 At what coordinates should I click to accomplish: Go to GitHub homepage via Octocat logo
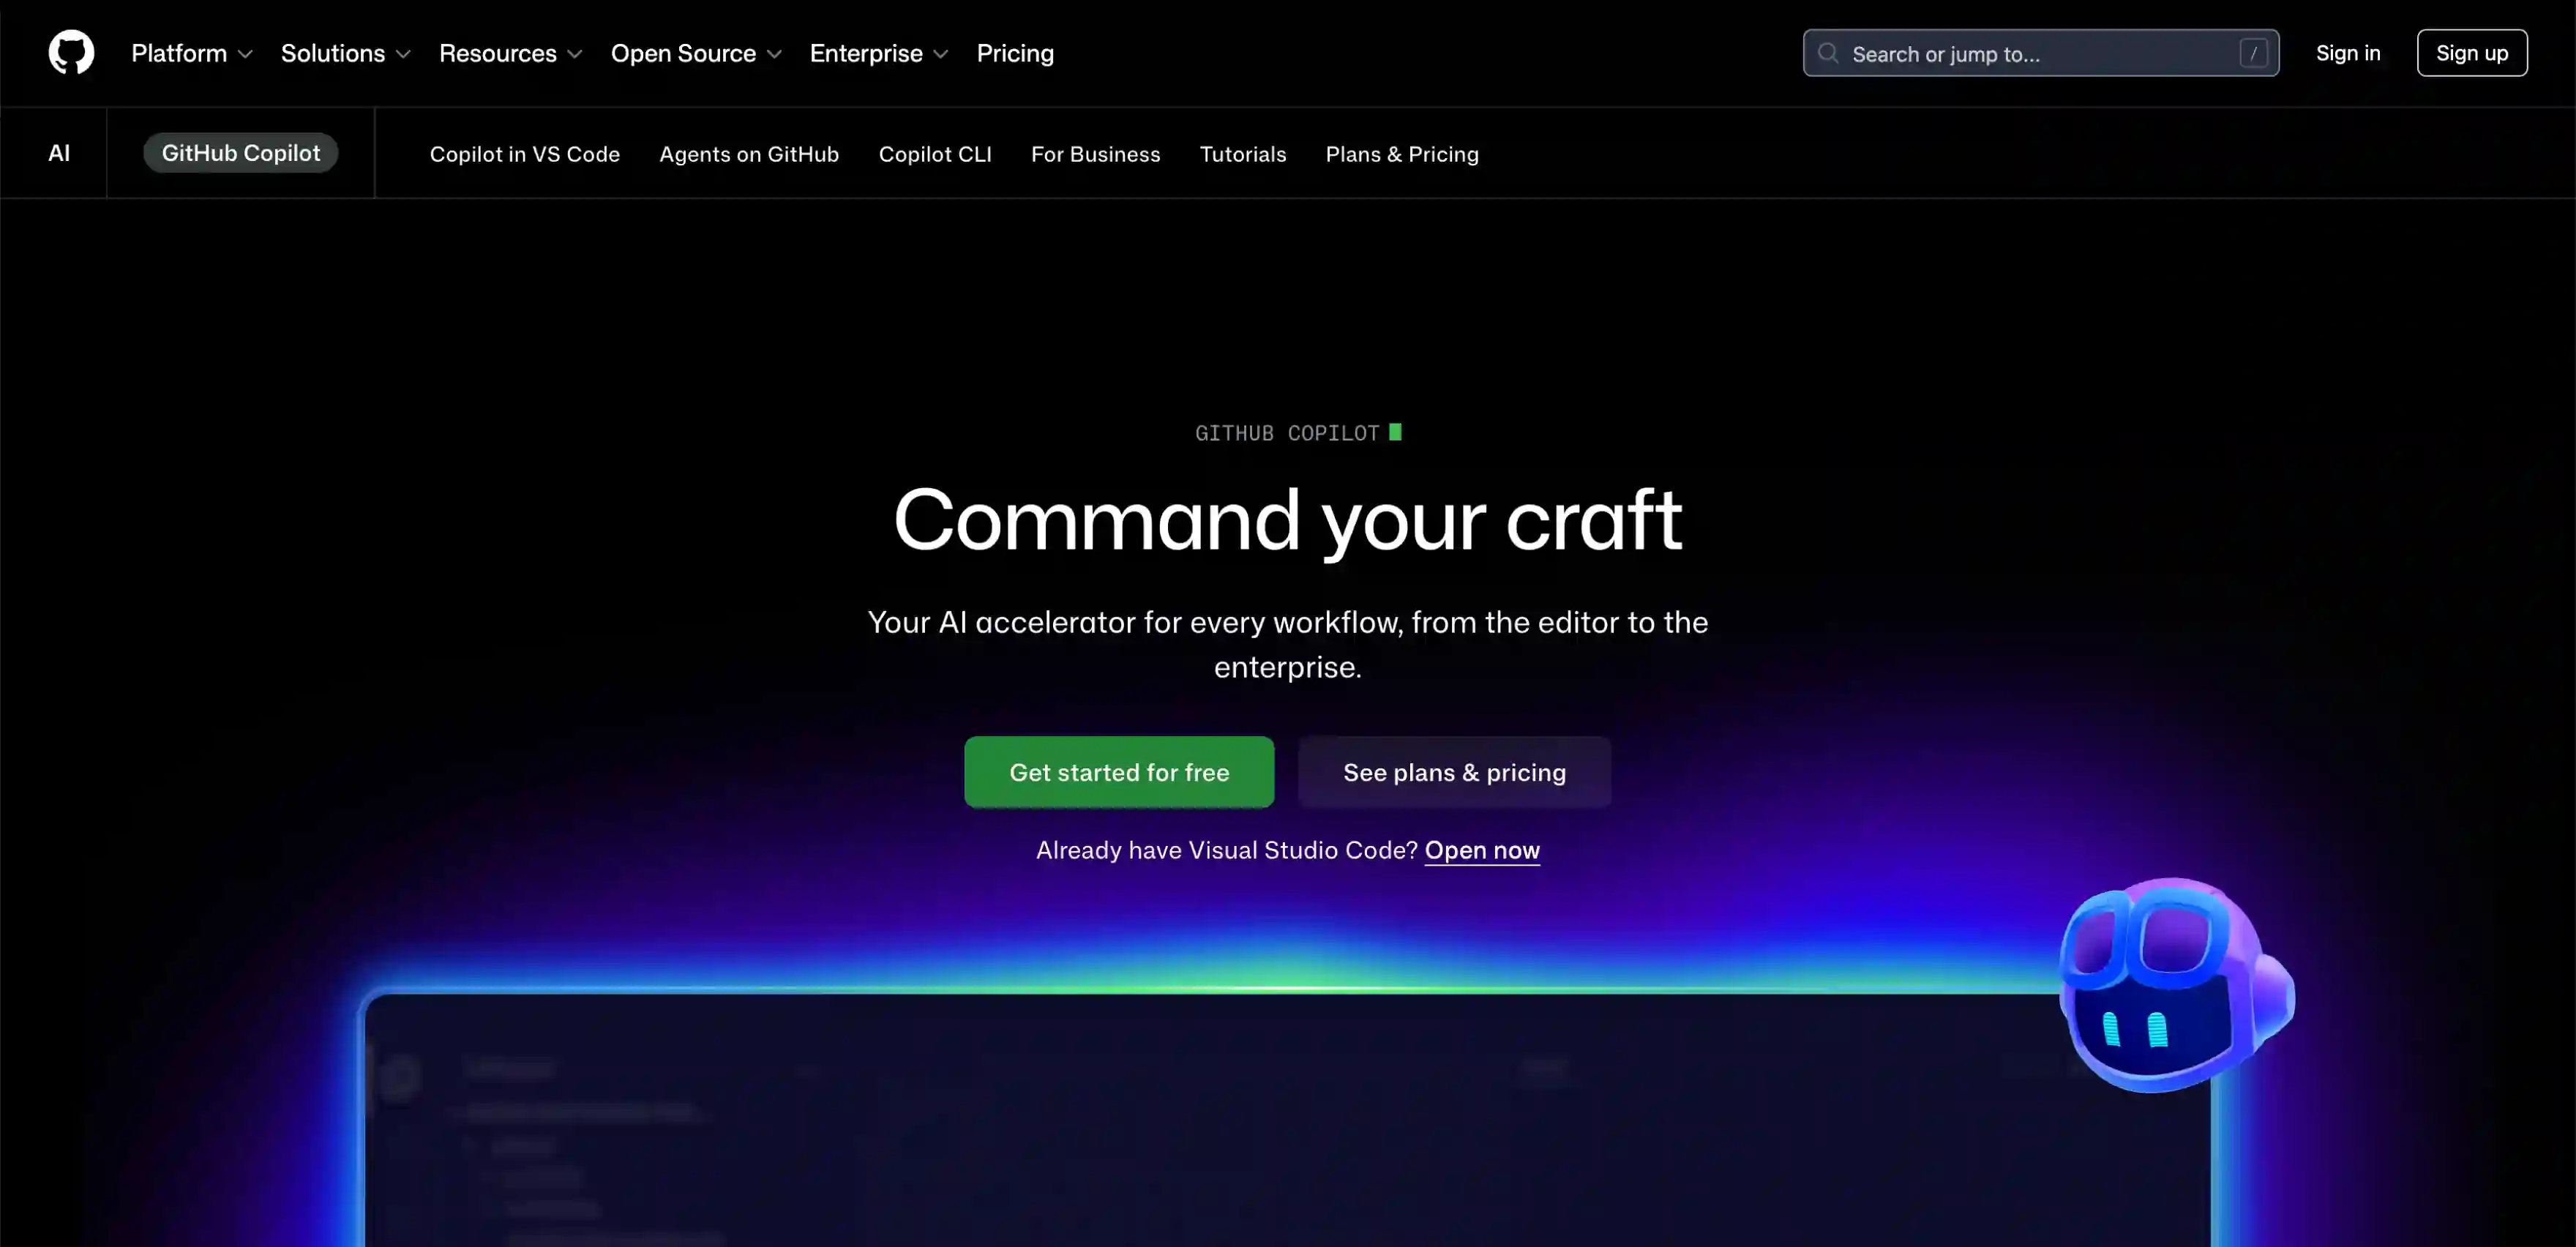click(x=71, y=52)
